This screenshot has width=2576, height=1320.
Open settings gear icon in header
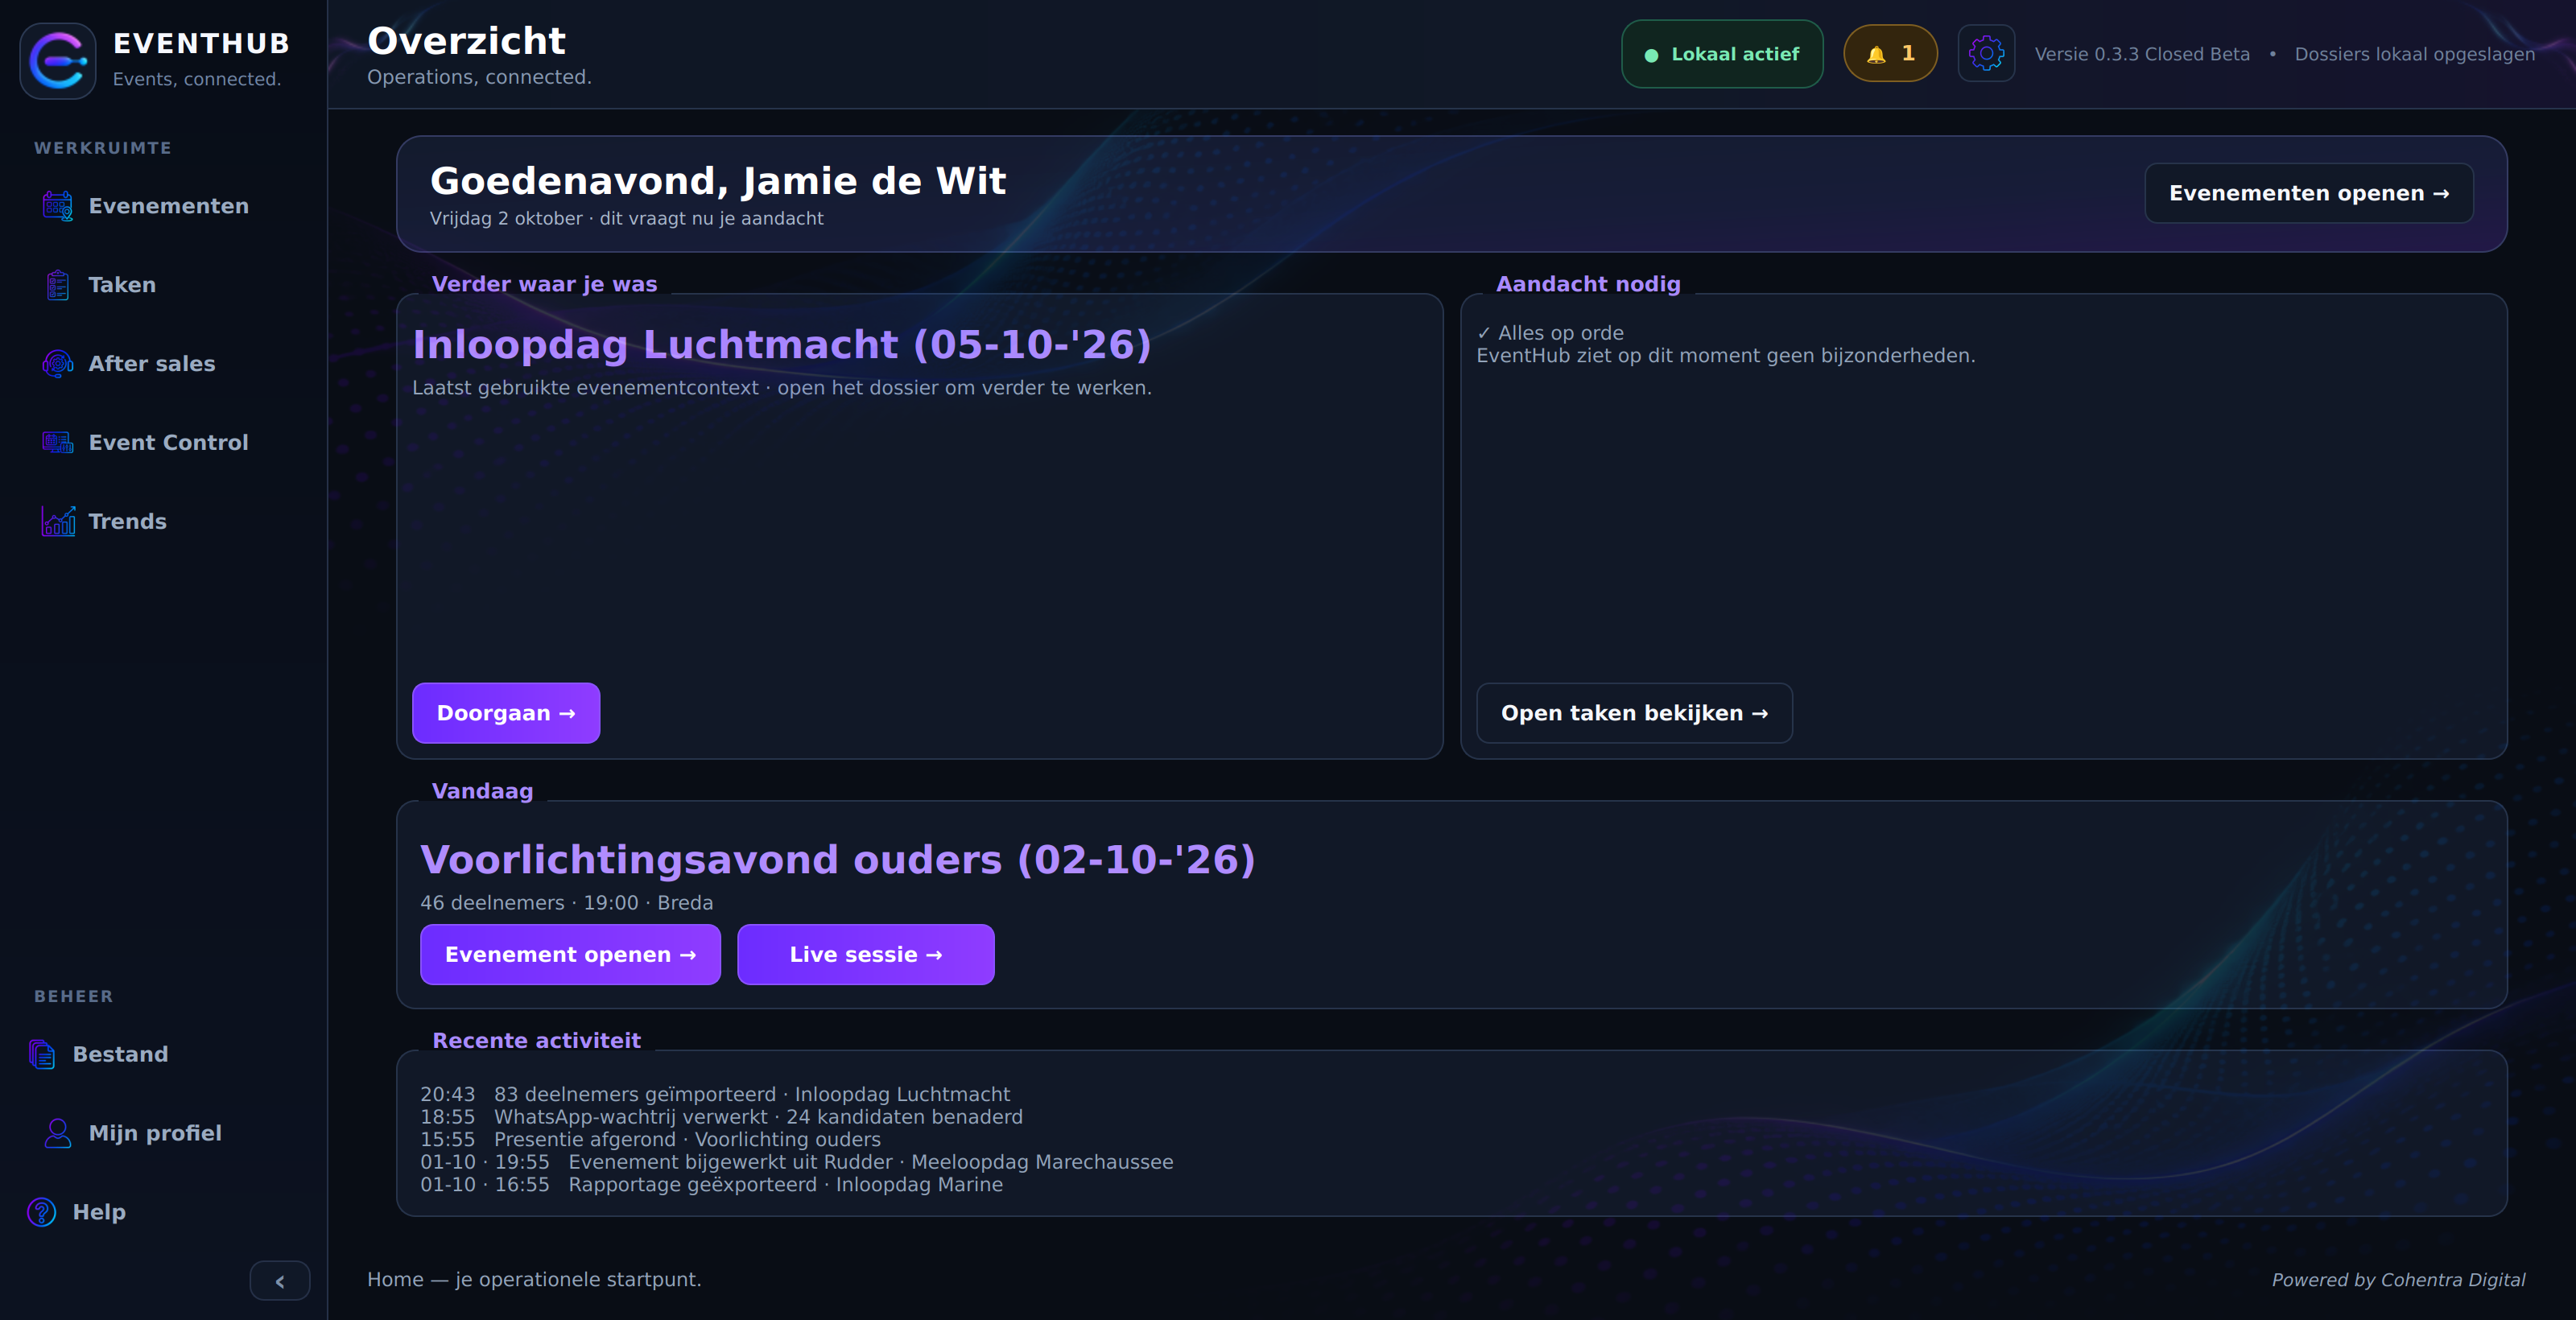(x=1986, y=53)
